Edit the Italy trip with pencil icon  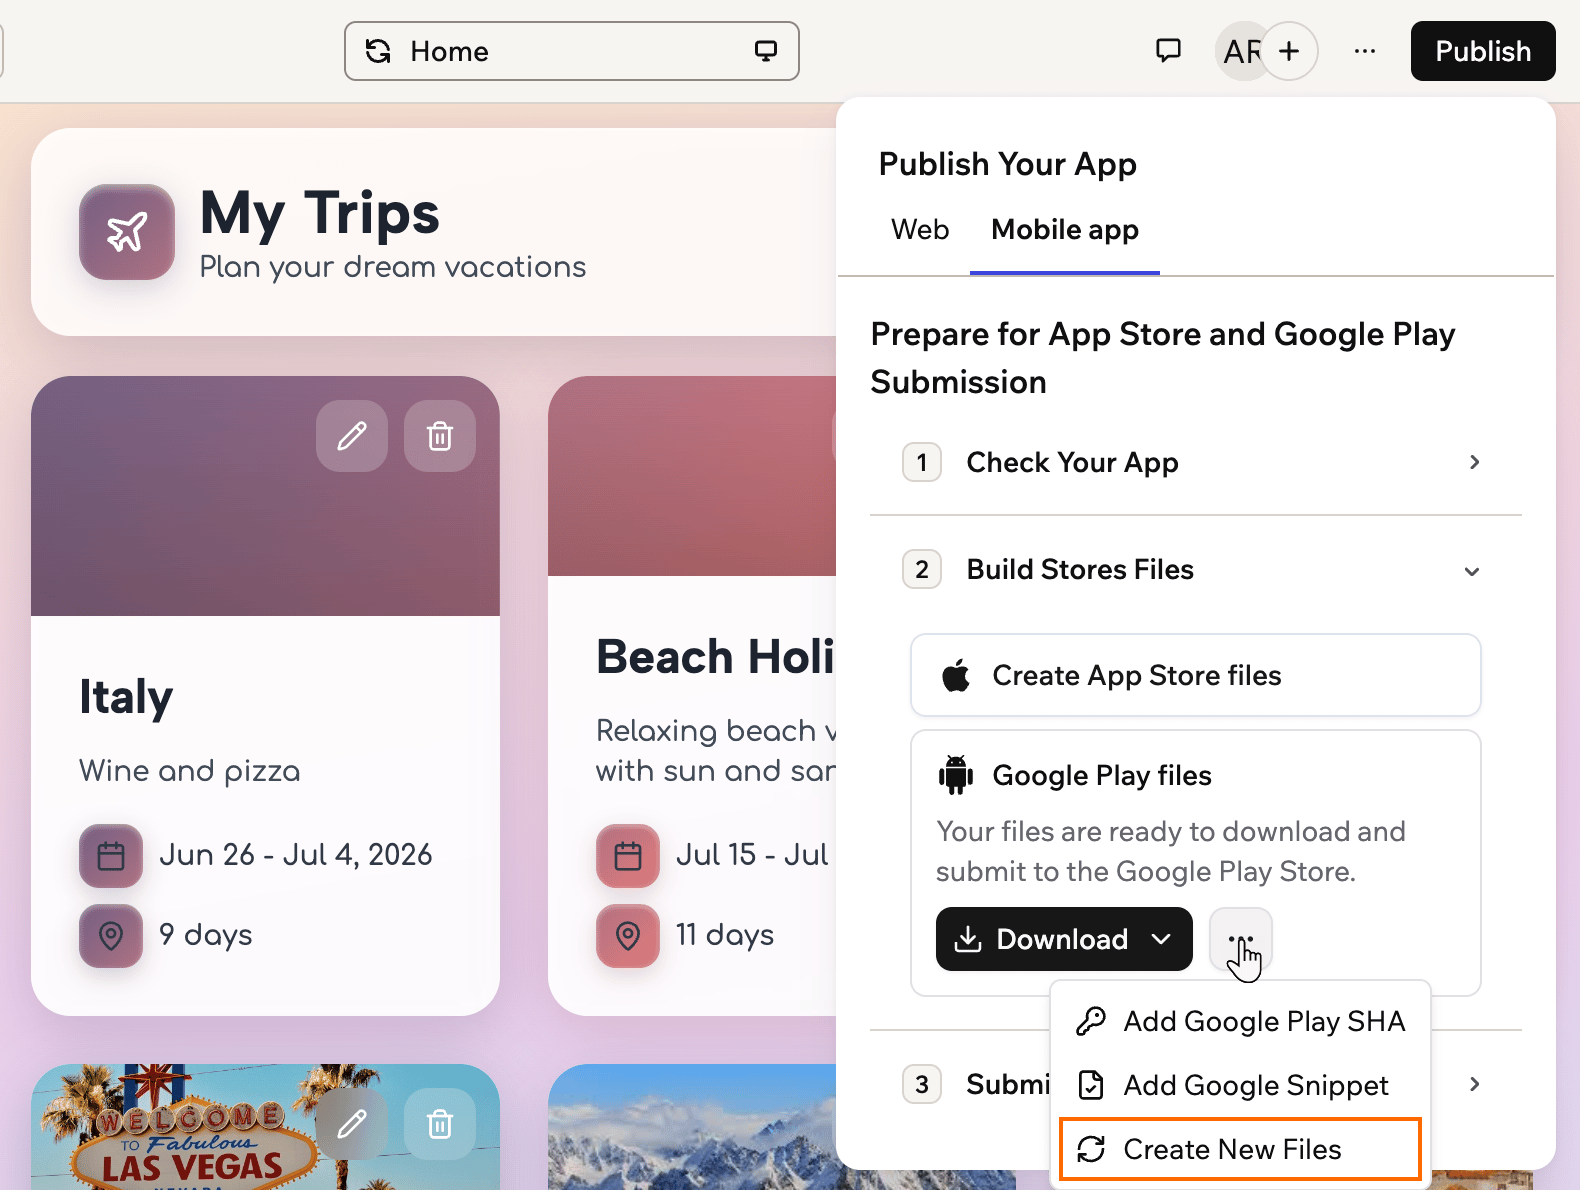(352, 436)
